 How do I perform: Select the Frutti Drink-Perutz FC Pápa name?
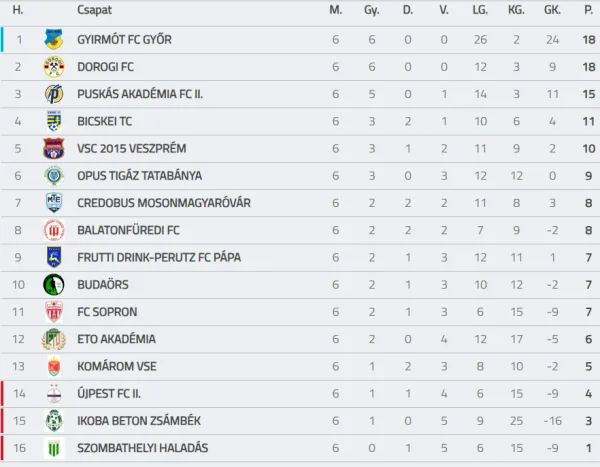coord(159,257)
